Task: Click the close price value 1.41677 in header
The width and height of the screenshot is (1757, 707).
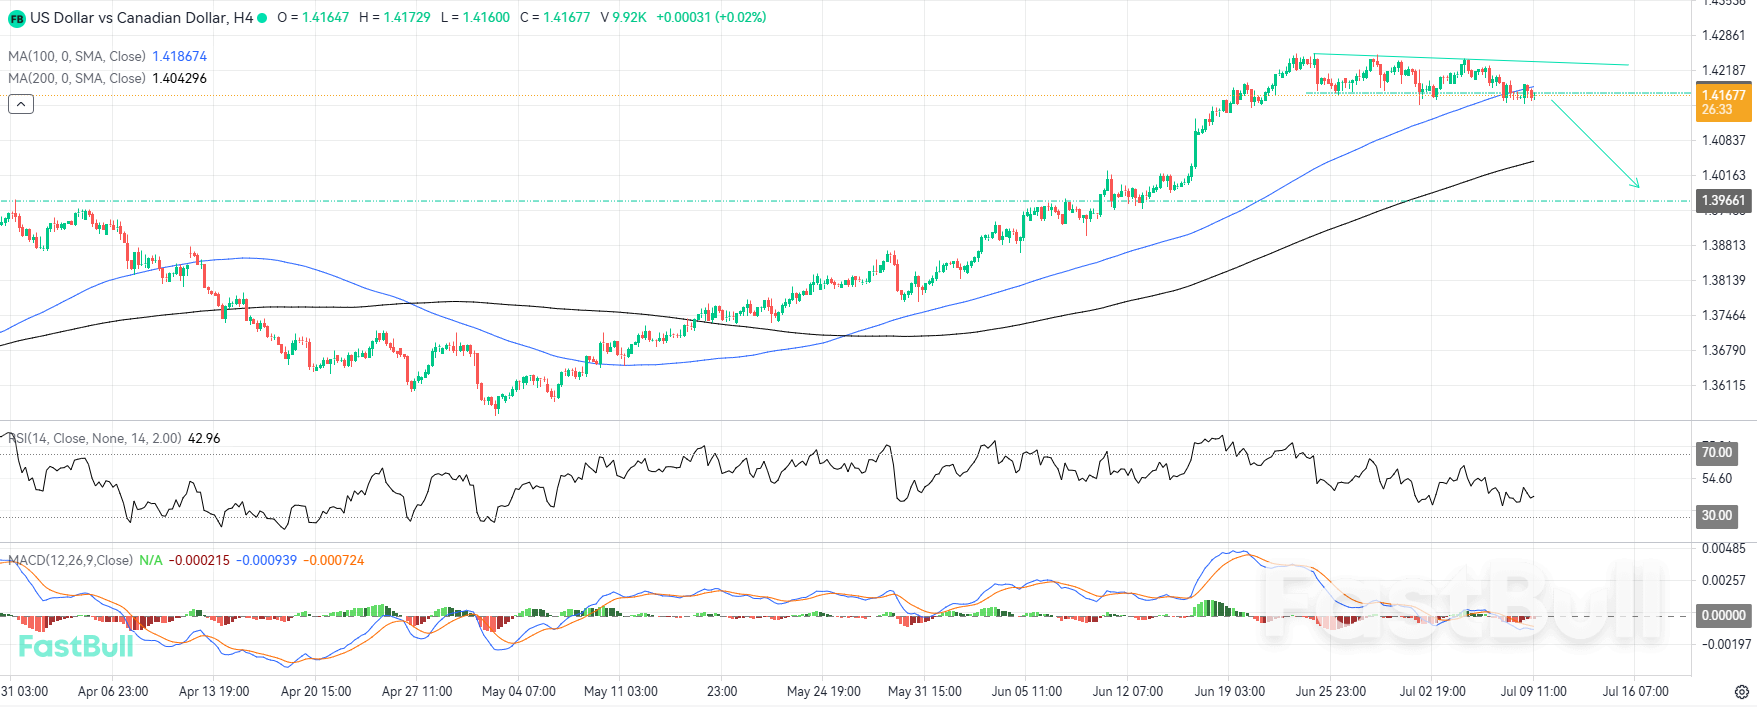Action: 567,18
